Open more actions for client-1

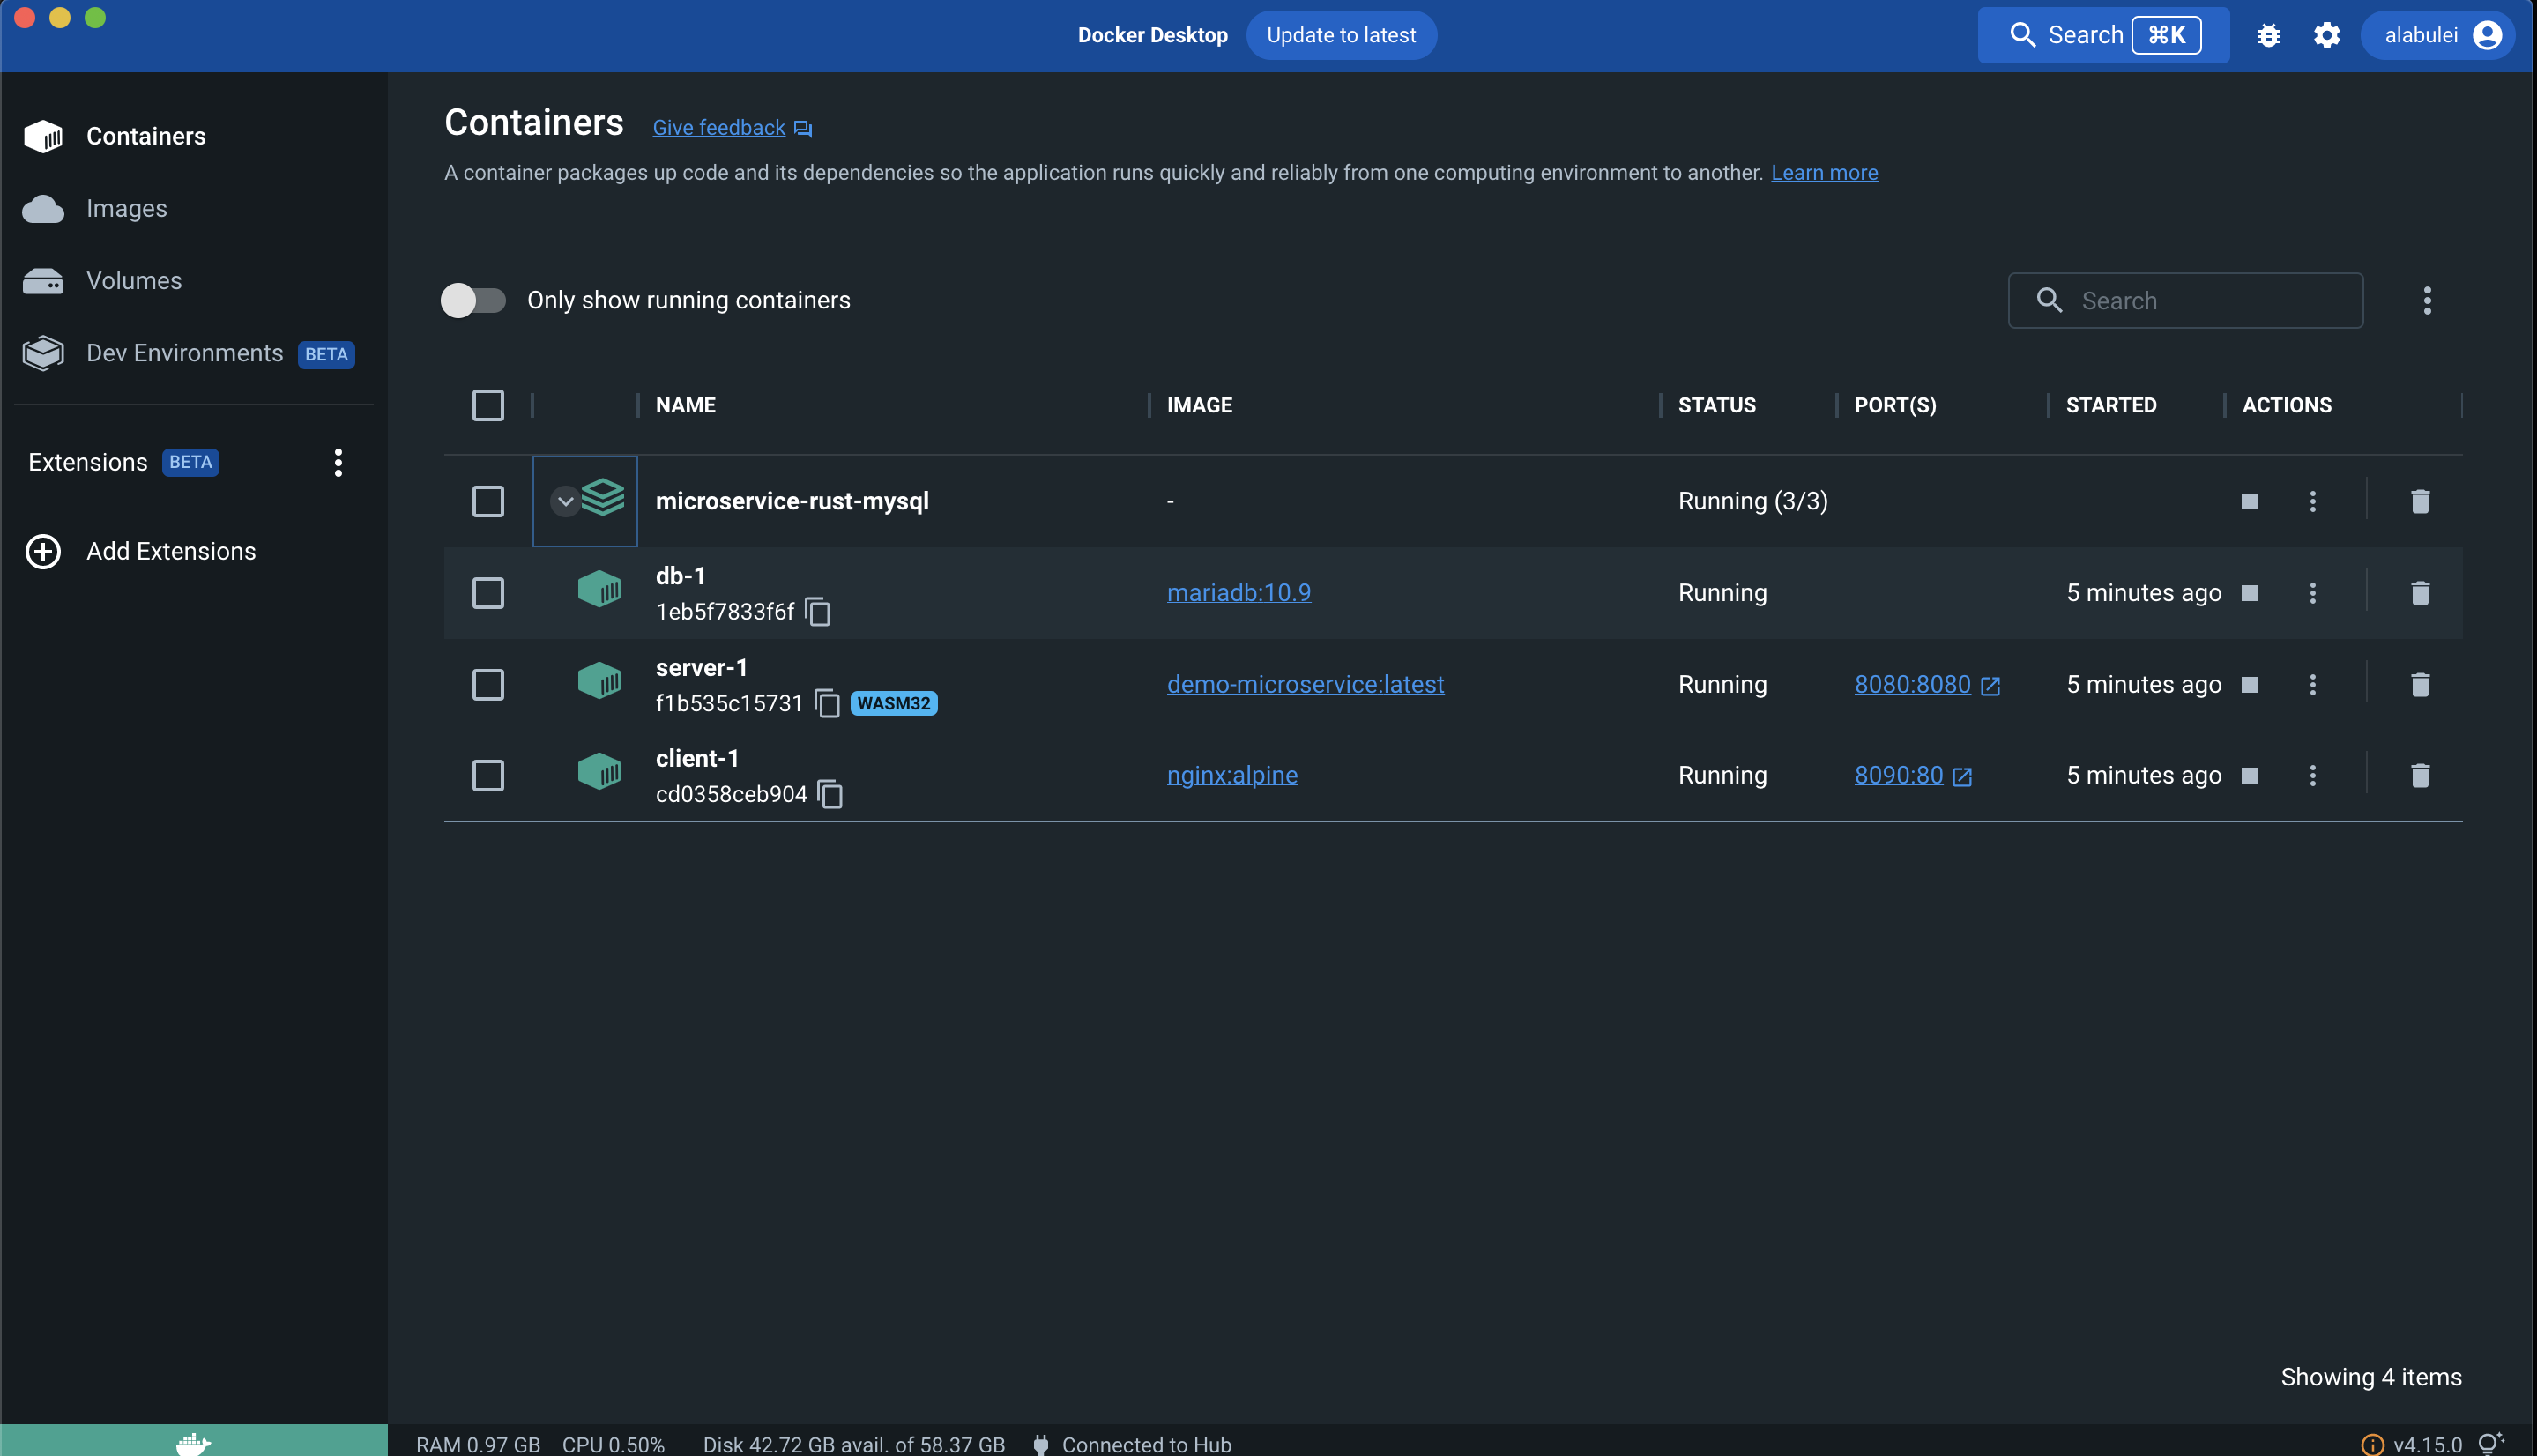[2312, 775]
